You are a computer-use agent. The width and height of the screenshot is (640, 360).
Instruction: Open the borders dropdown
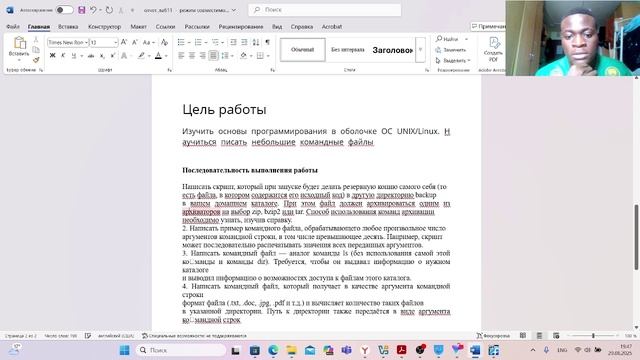pos(268,56)
